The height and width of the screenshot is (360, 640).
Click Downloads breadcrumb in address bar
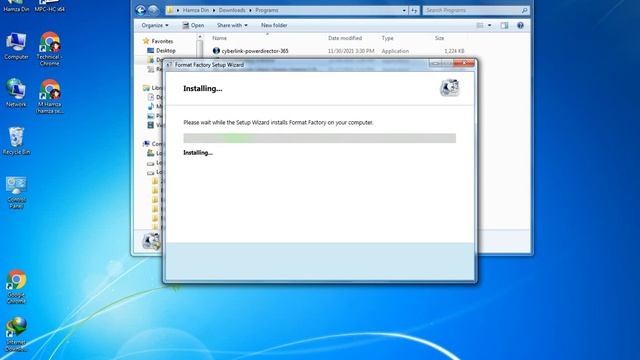[x=232, y=10]
